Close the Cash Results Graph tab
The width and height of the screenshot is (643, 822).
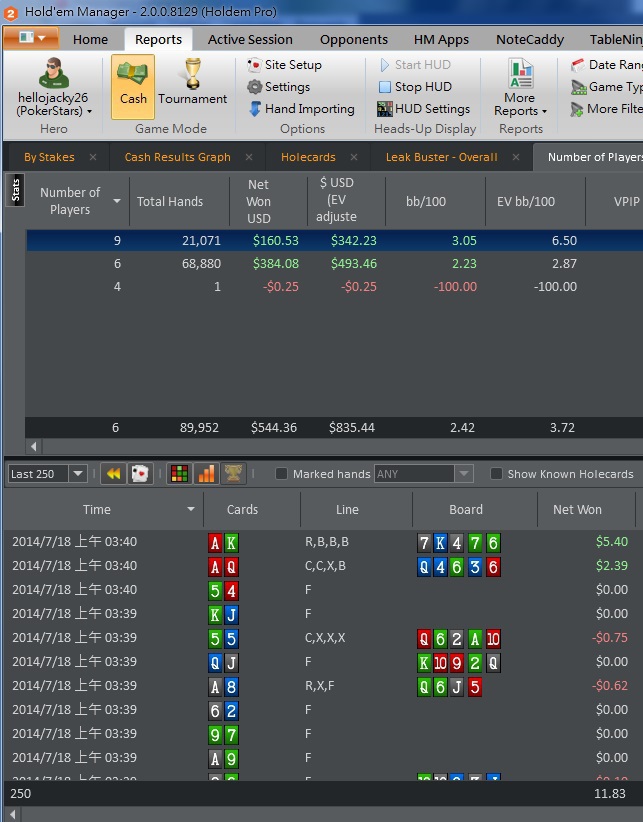tap(249, 157)
